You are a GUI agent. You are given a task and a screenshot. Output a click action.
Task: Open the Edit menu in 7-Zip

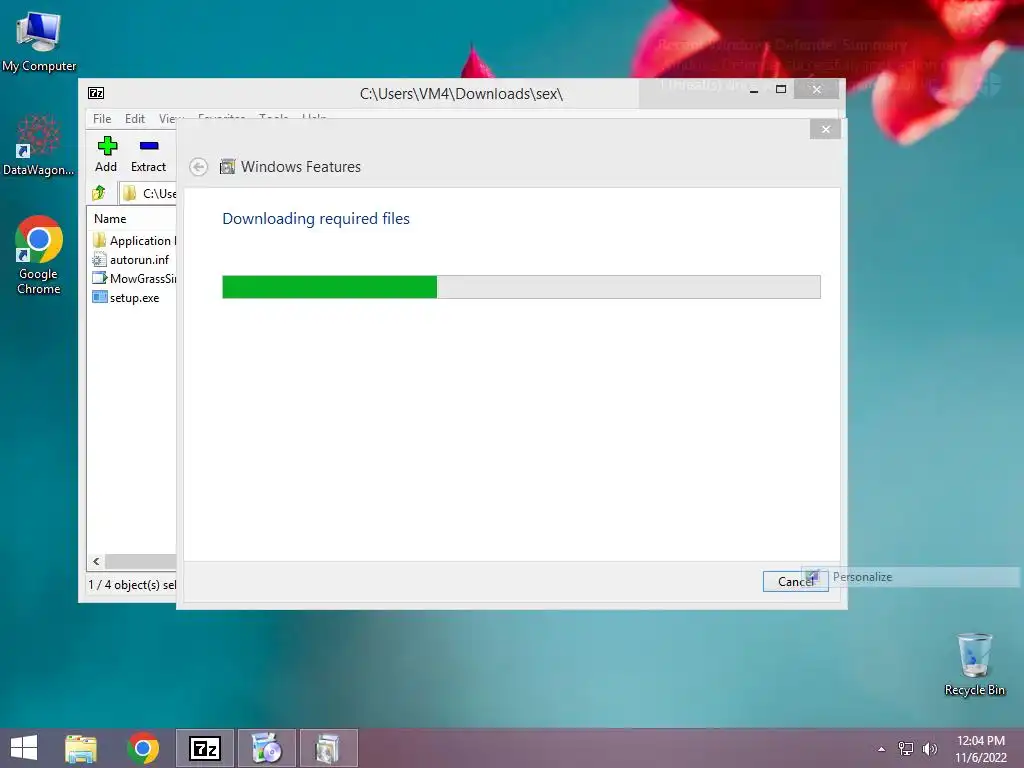point(135,118)
